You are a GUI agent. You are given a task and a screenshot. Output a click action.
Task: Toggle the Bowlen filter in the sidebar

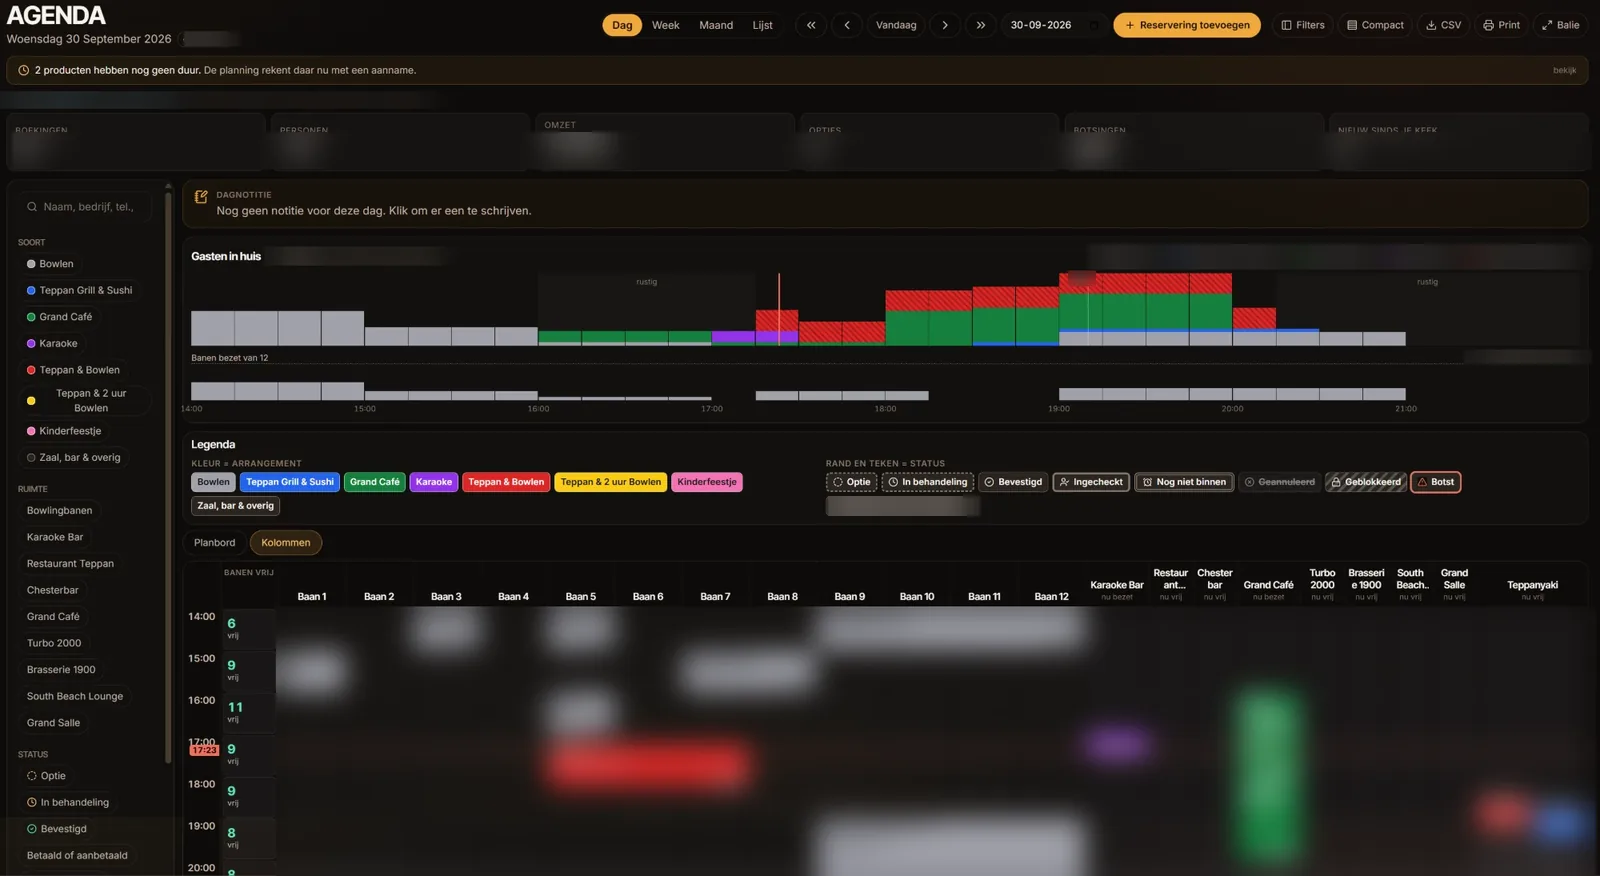coord(50,264)
